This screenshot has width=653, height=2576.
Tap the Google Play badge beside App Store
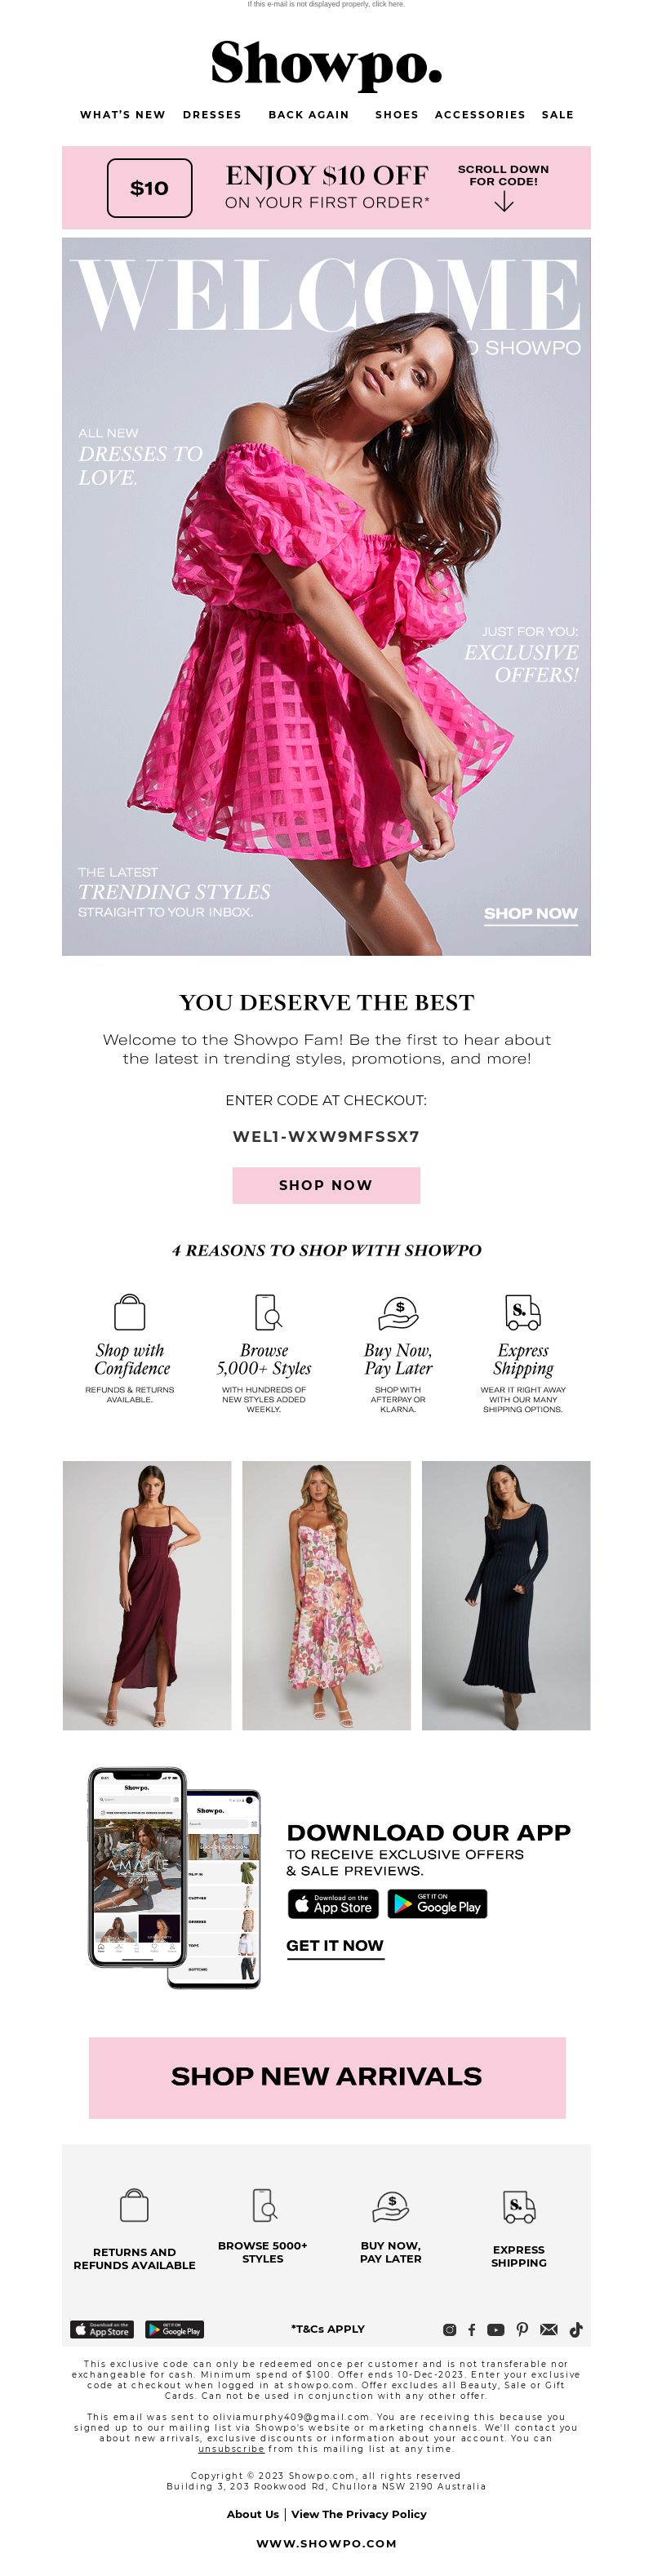click(437, 1903)
